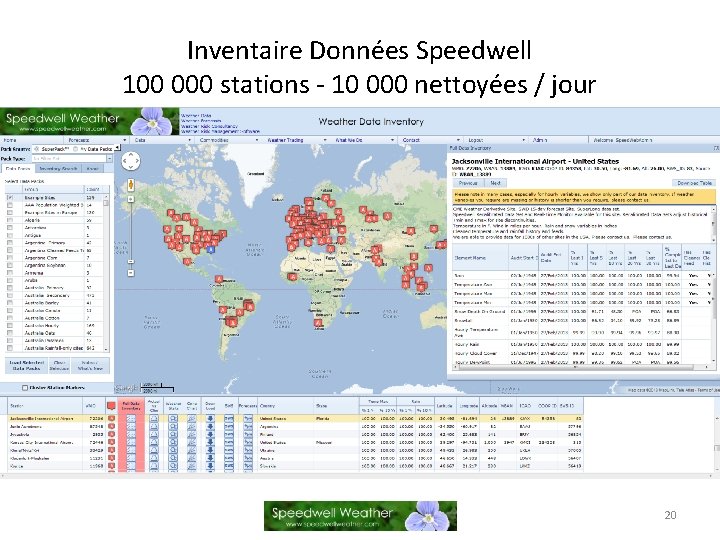Check the Aruba data pack checkbox
The height and width of the screenshot is (540, 720).
coord(10,280)
